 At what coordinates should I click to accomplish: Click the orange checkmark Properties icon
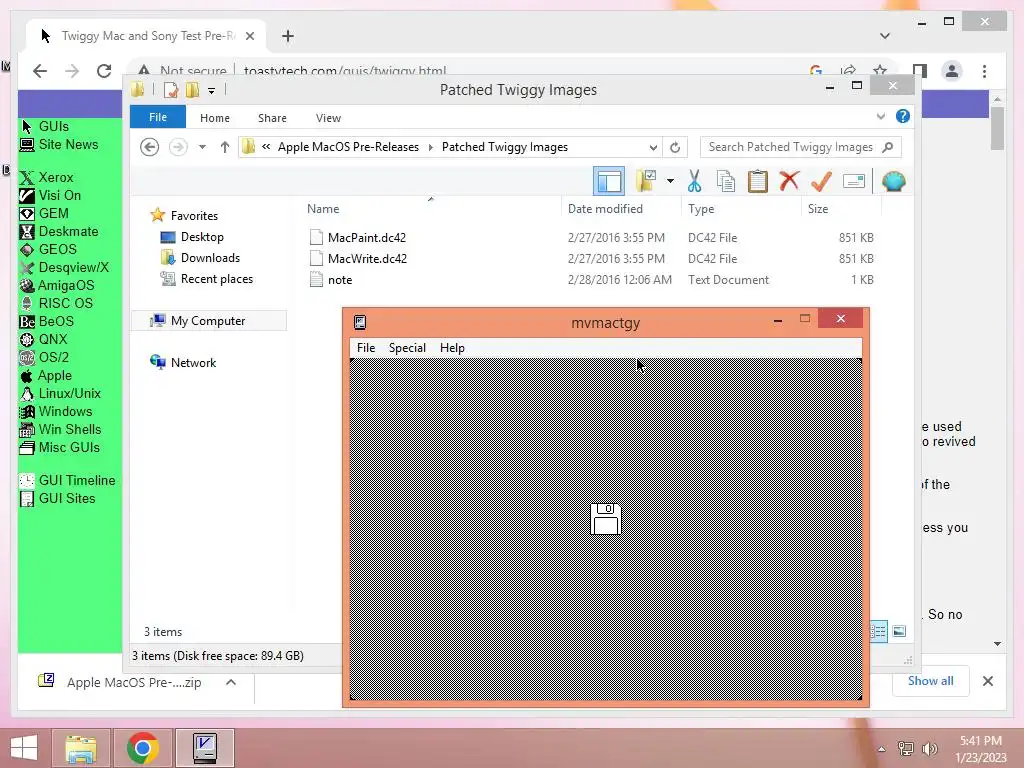point(821,181)
